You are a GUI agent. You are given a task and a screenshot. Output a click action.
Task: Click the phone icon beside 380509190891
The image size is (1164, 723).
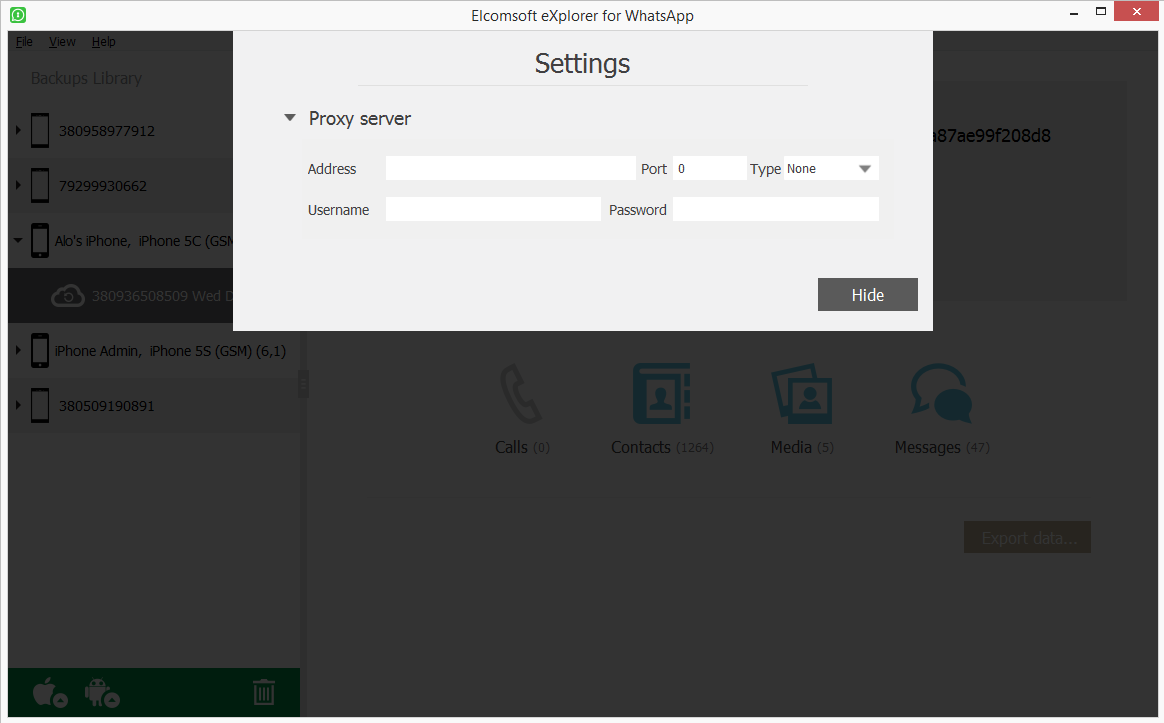pos(40,405)
